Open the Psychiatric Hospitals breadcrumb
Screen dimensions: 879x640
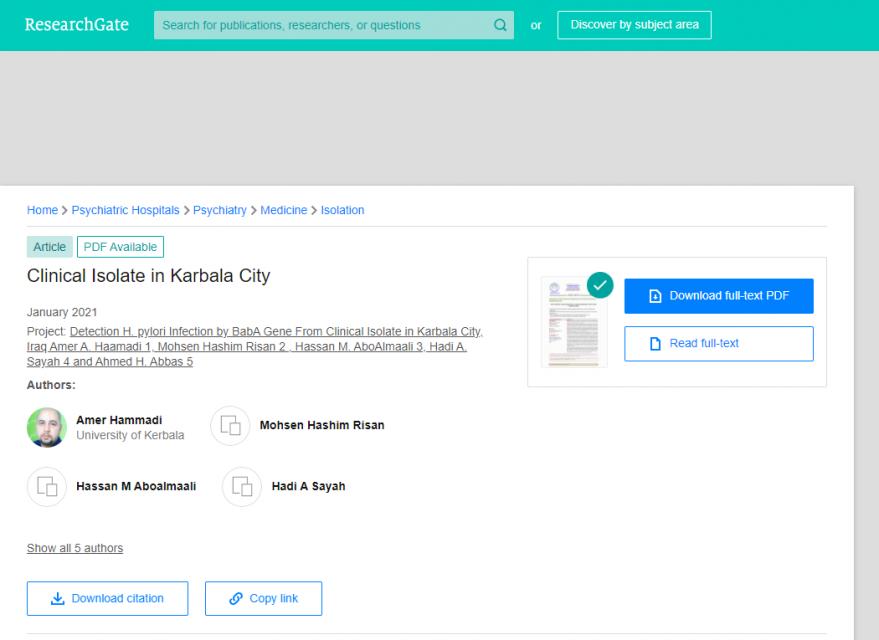(x=126, y=210)
